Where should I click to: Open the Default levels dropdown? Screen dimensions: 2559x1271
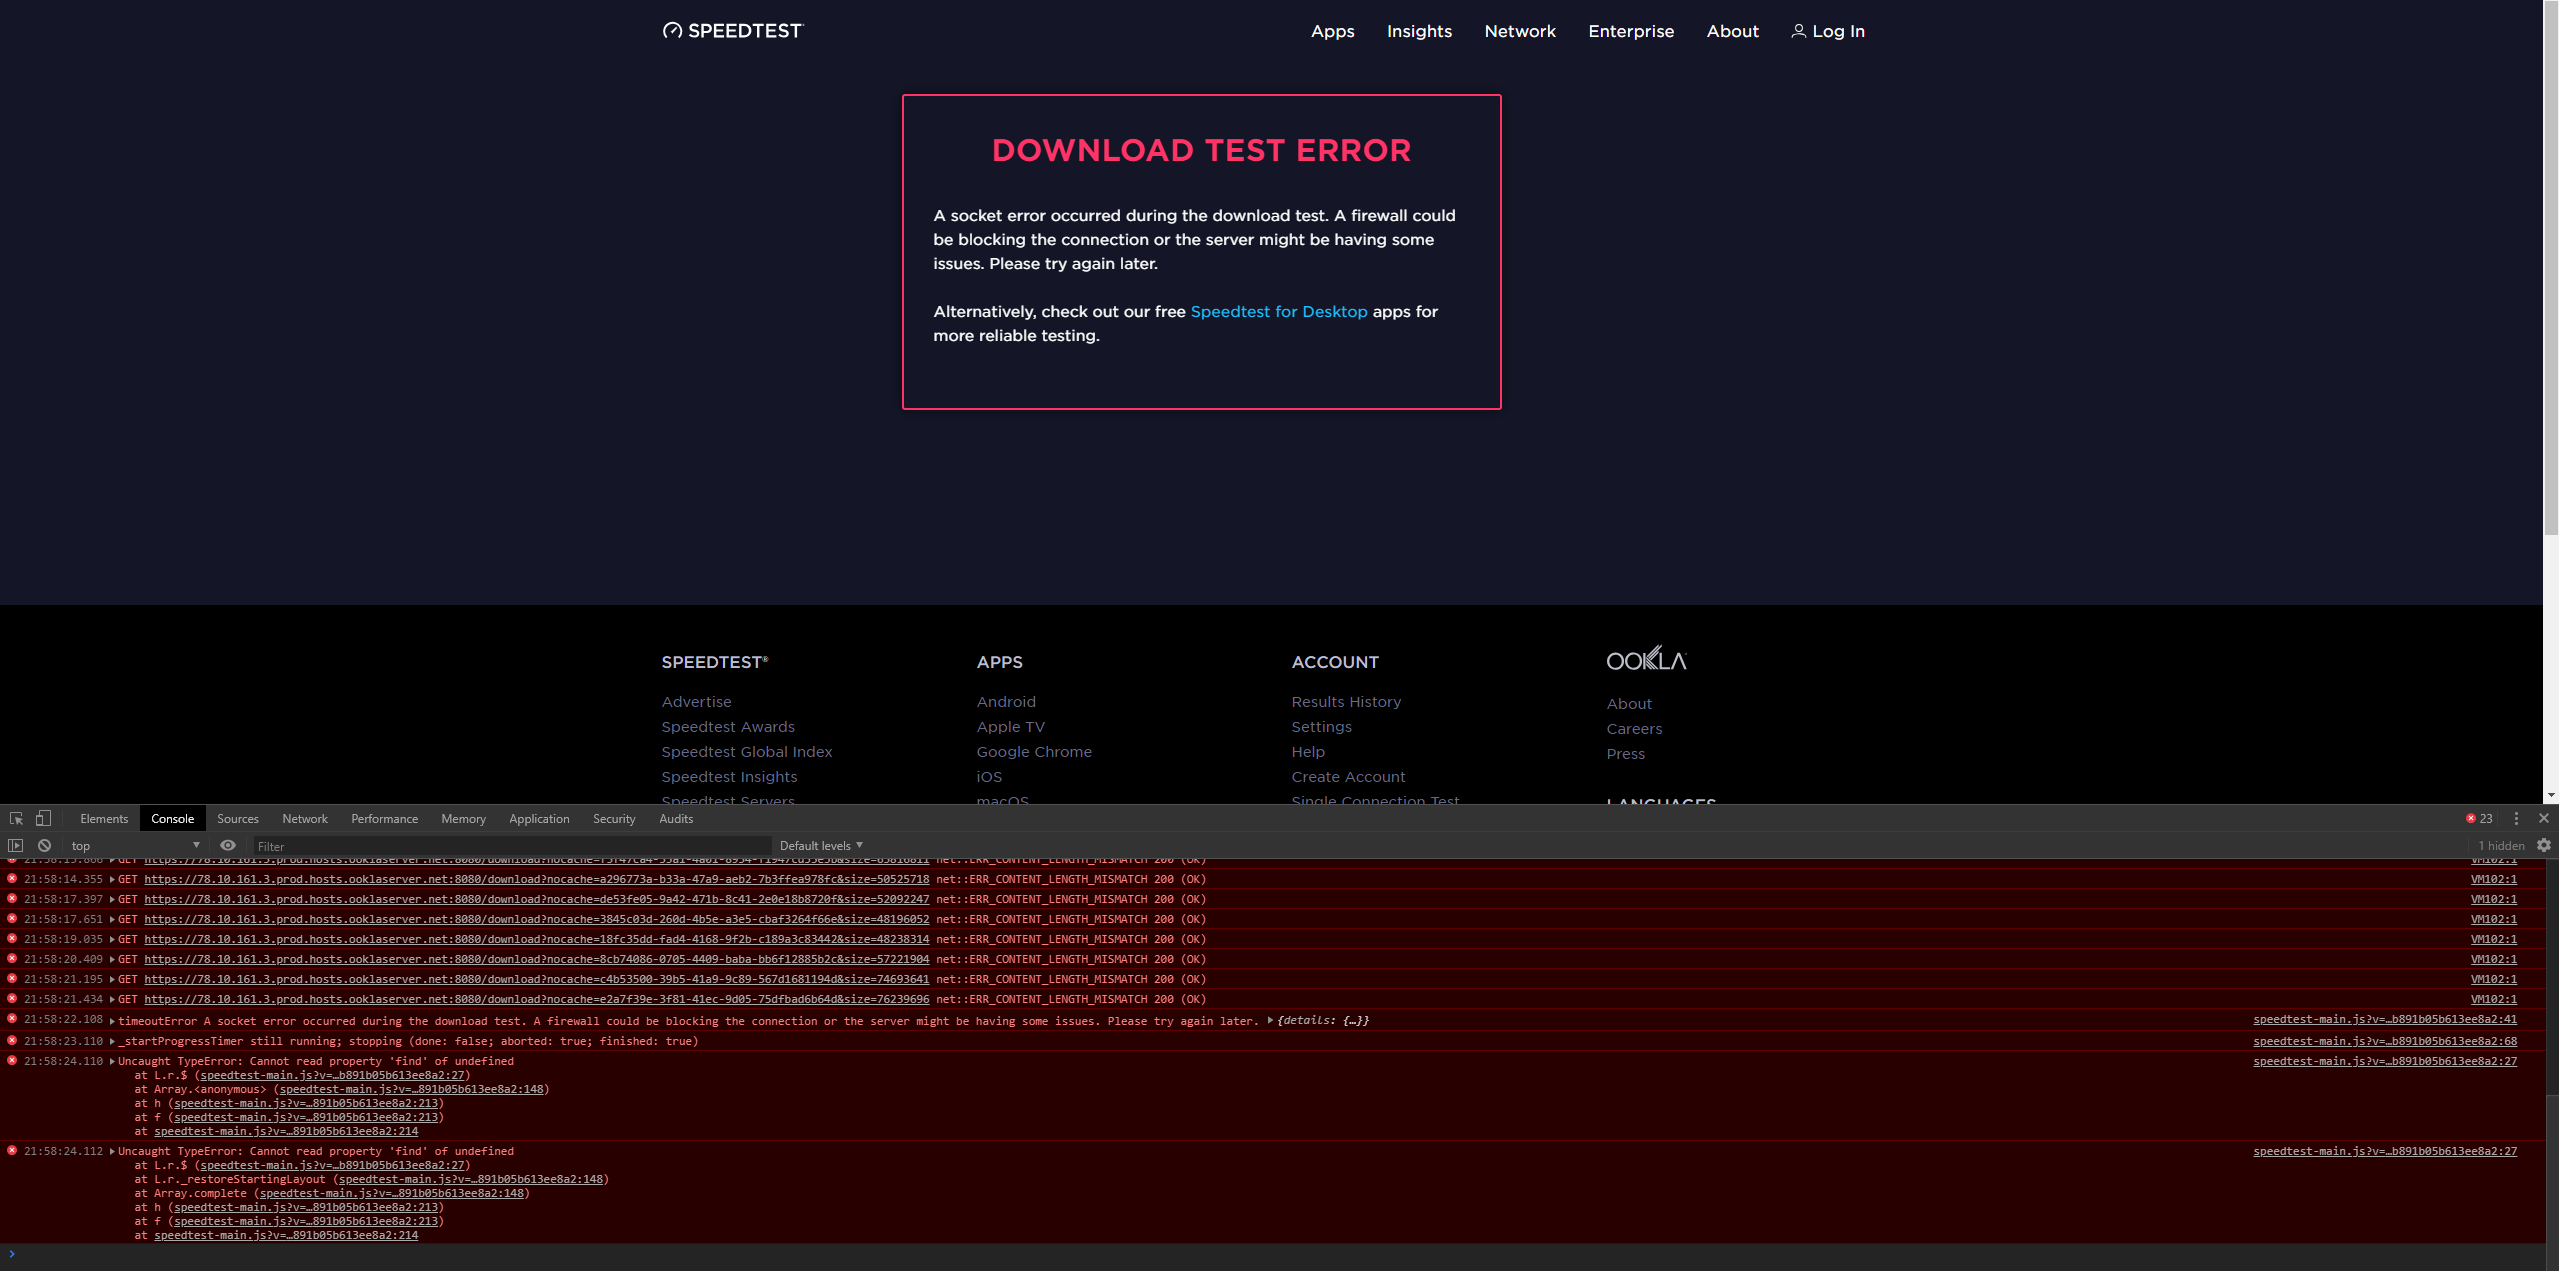tap(820, 845)
